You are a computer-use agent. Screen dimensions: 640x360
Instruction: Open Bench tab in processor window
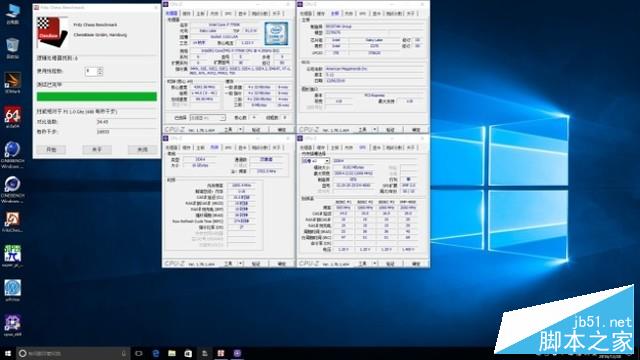tap(260, 13)
